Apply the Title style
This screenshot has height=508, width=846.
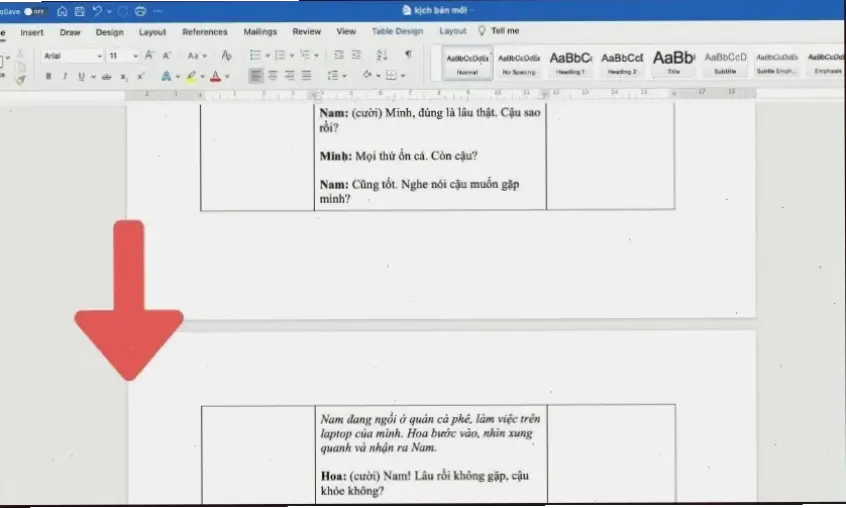click(674, 62)
